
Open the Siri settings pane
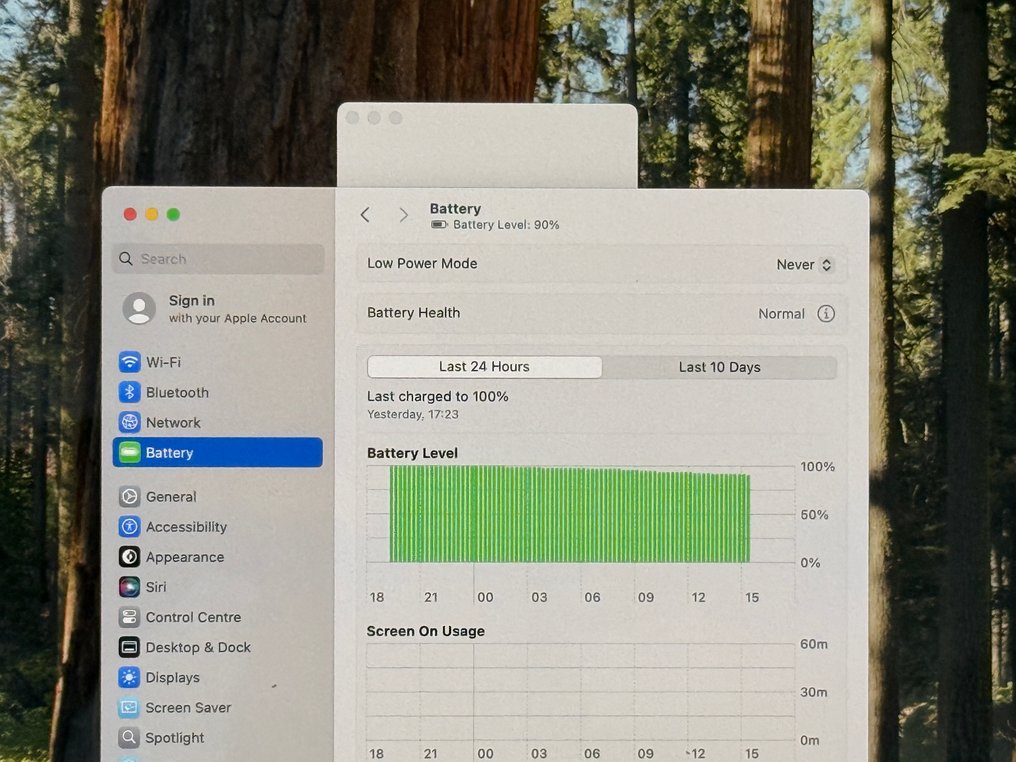pos(130,587)
